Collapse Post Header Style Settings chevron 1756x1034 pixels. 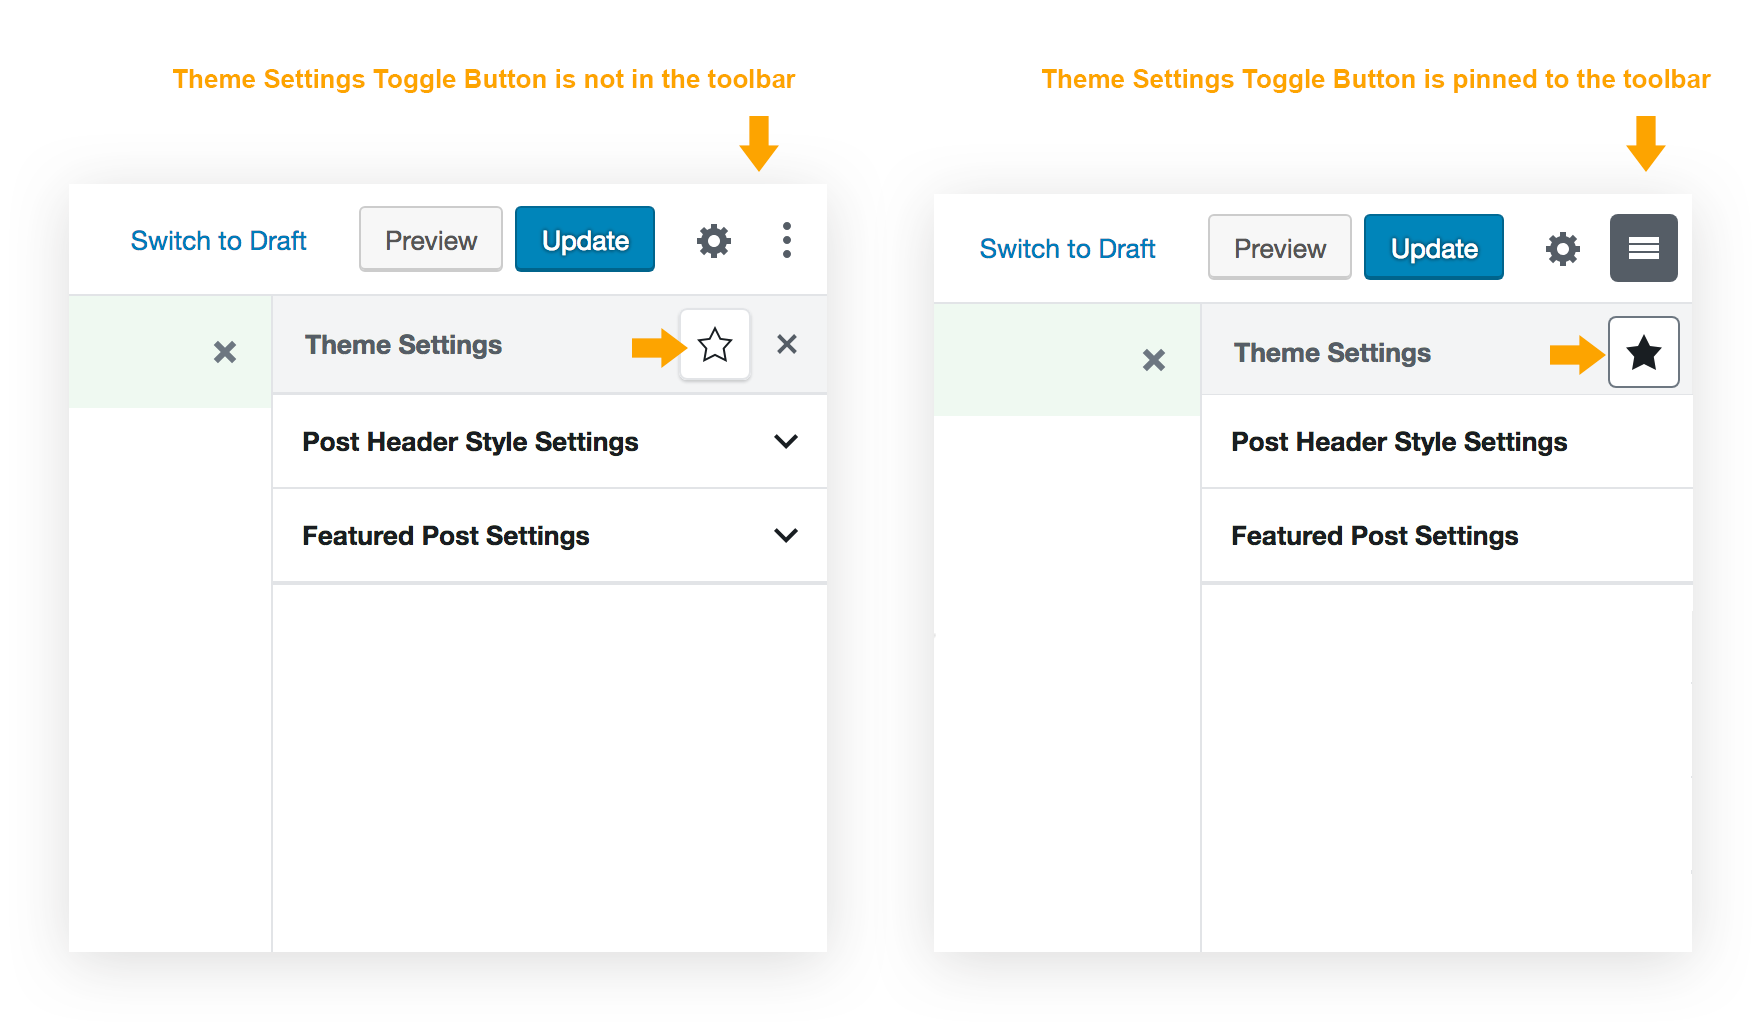(787, 441)
